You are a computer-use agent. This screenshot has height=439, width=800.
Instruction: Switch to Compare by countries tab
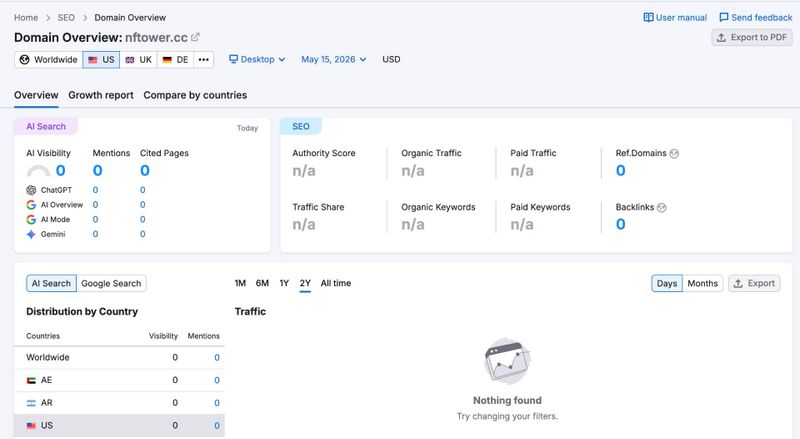click(x=195, y=95)
